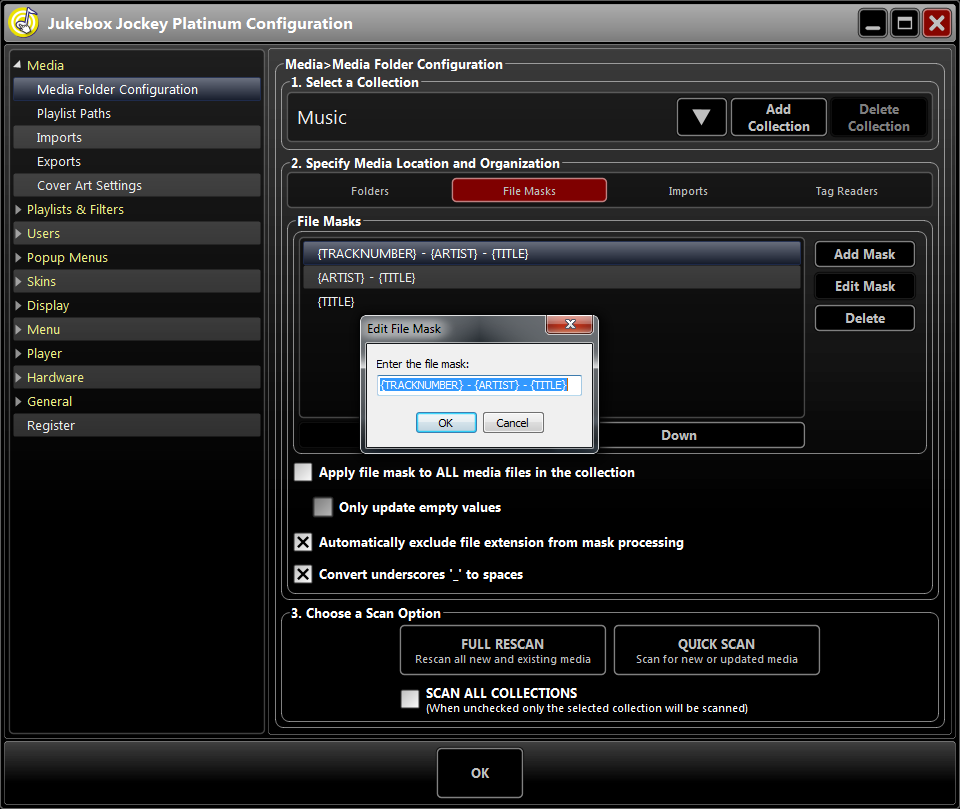Open the Tag Readers tab
The width and height of the screenshot is (960, 809).
click(847, 190)
